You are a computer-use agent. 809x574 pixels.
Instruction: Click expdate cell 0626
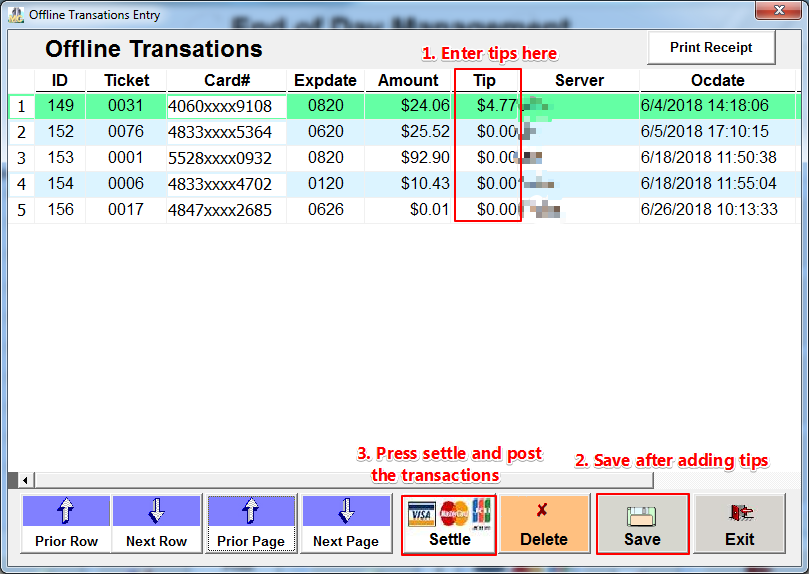pyautogui.click(x=326, y=210)
